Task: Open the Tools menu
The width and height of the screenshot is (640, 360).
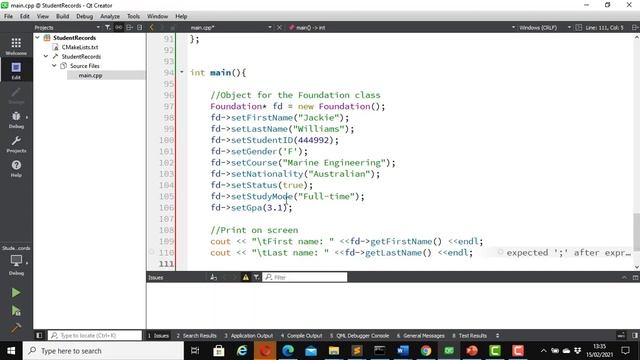Action: pyautogui.click(x=133, y=16)
